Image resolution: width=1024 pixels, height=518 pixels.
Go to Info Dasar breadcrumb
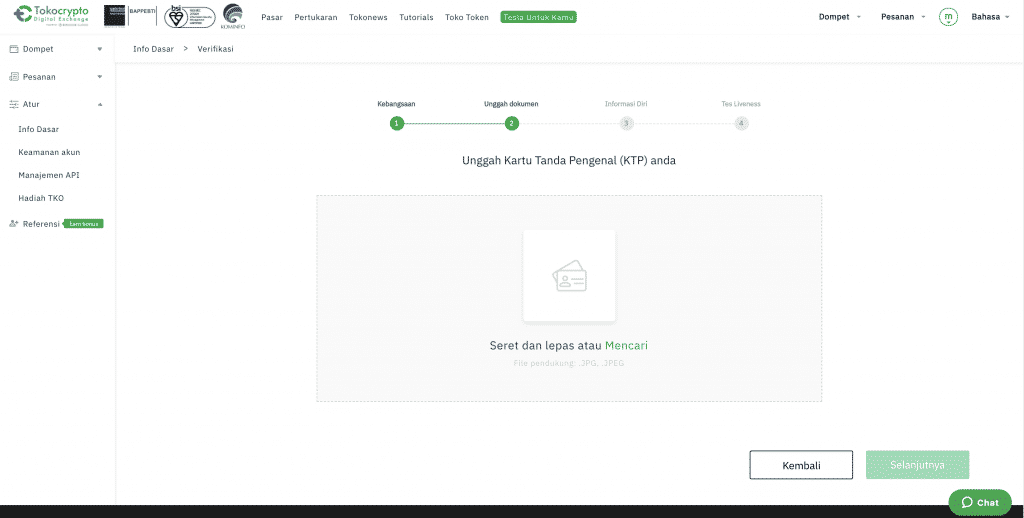pos(153,49)
